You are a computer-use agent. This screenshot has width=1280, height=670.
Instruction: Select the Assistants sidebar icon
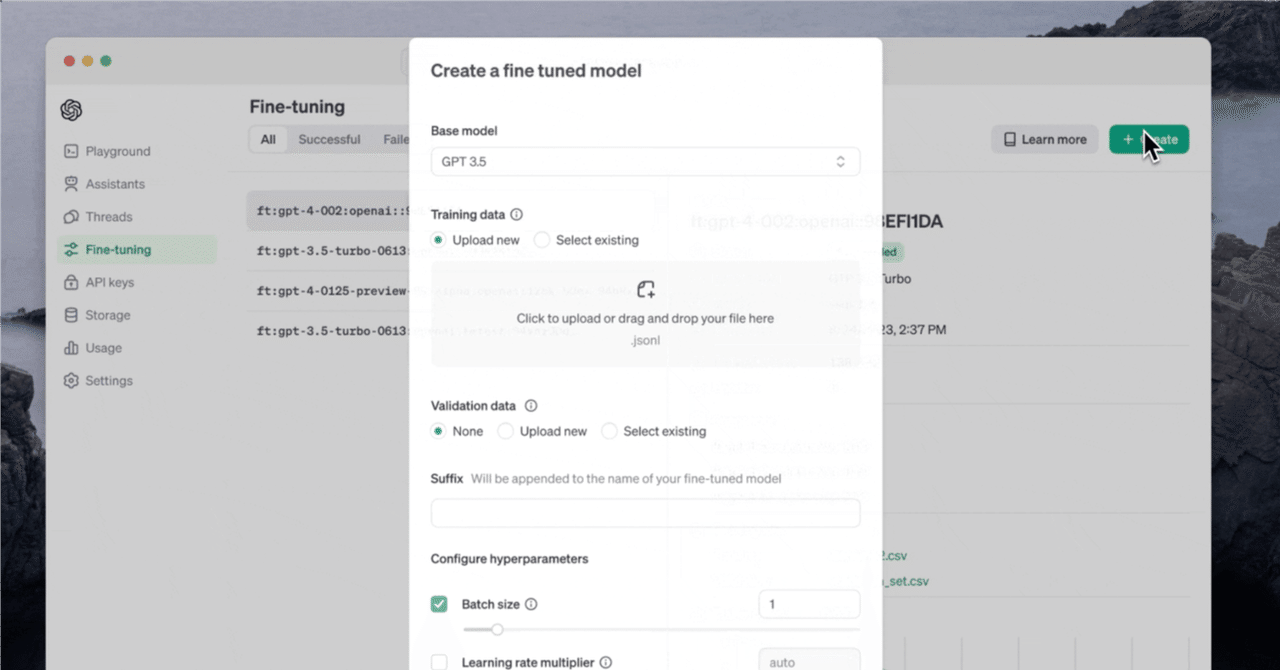click(x=70, y=183)
